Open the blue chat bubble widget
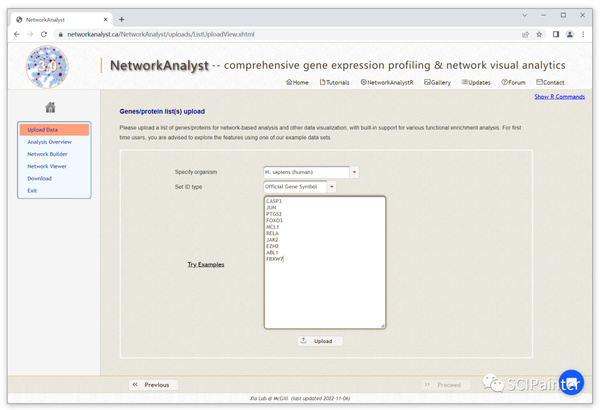 pyautogui.click(x=571, y=382)
